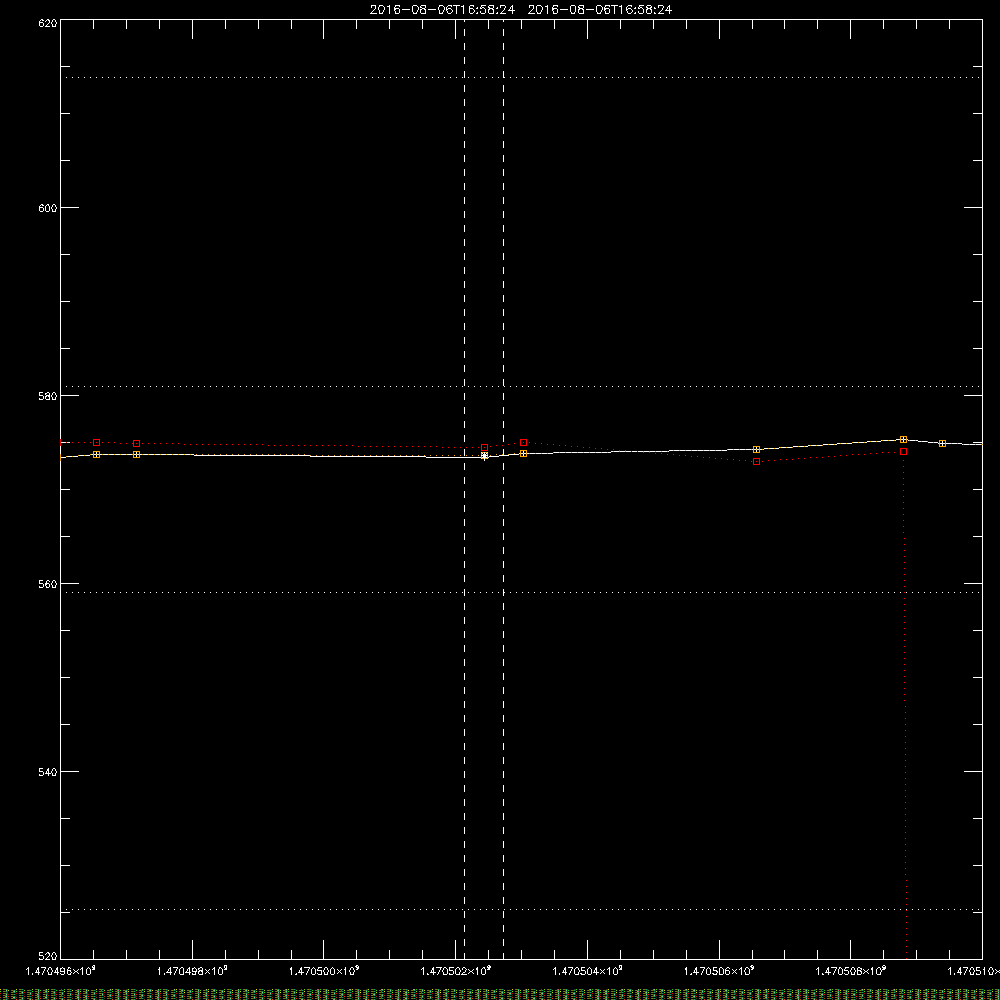Click the x-axis label 1.470496×10⁹
Image resolution: width=1000 pixels, height=1000 pixels.
(x=61, y=971)
